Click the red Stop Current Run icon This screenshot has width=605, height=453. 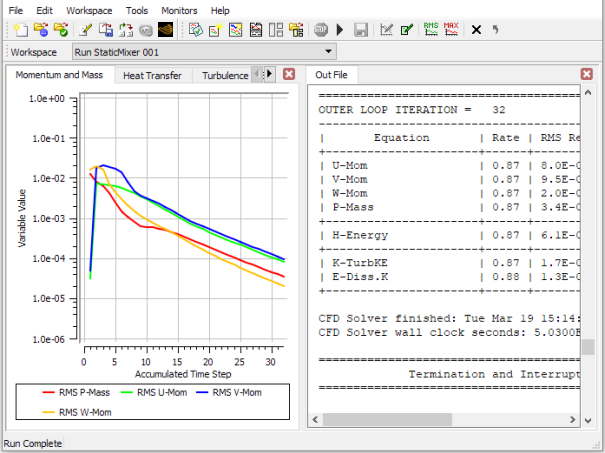(320, 30)
